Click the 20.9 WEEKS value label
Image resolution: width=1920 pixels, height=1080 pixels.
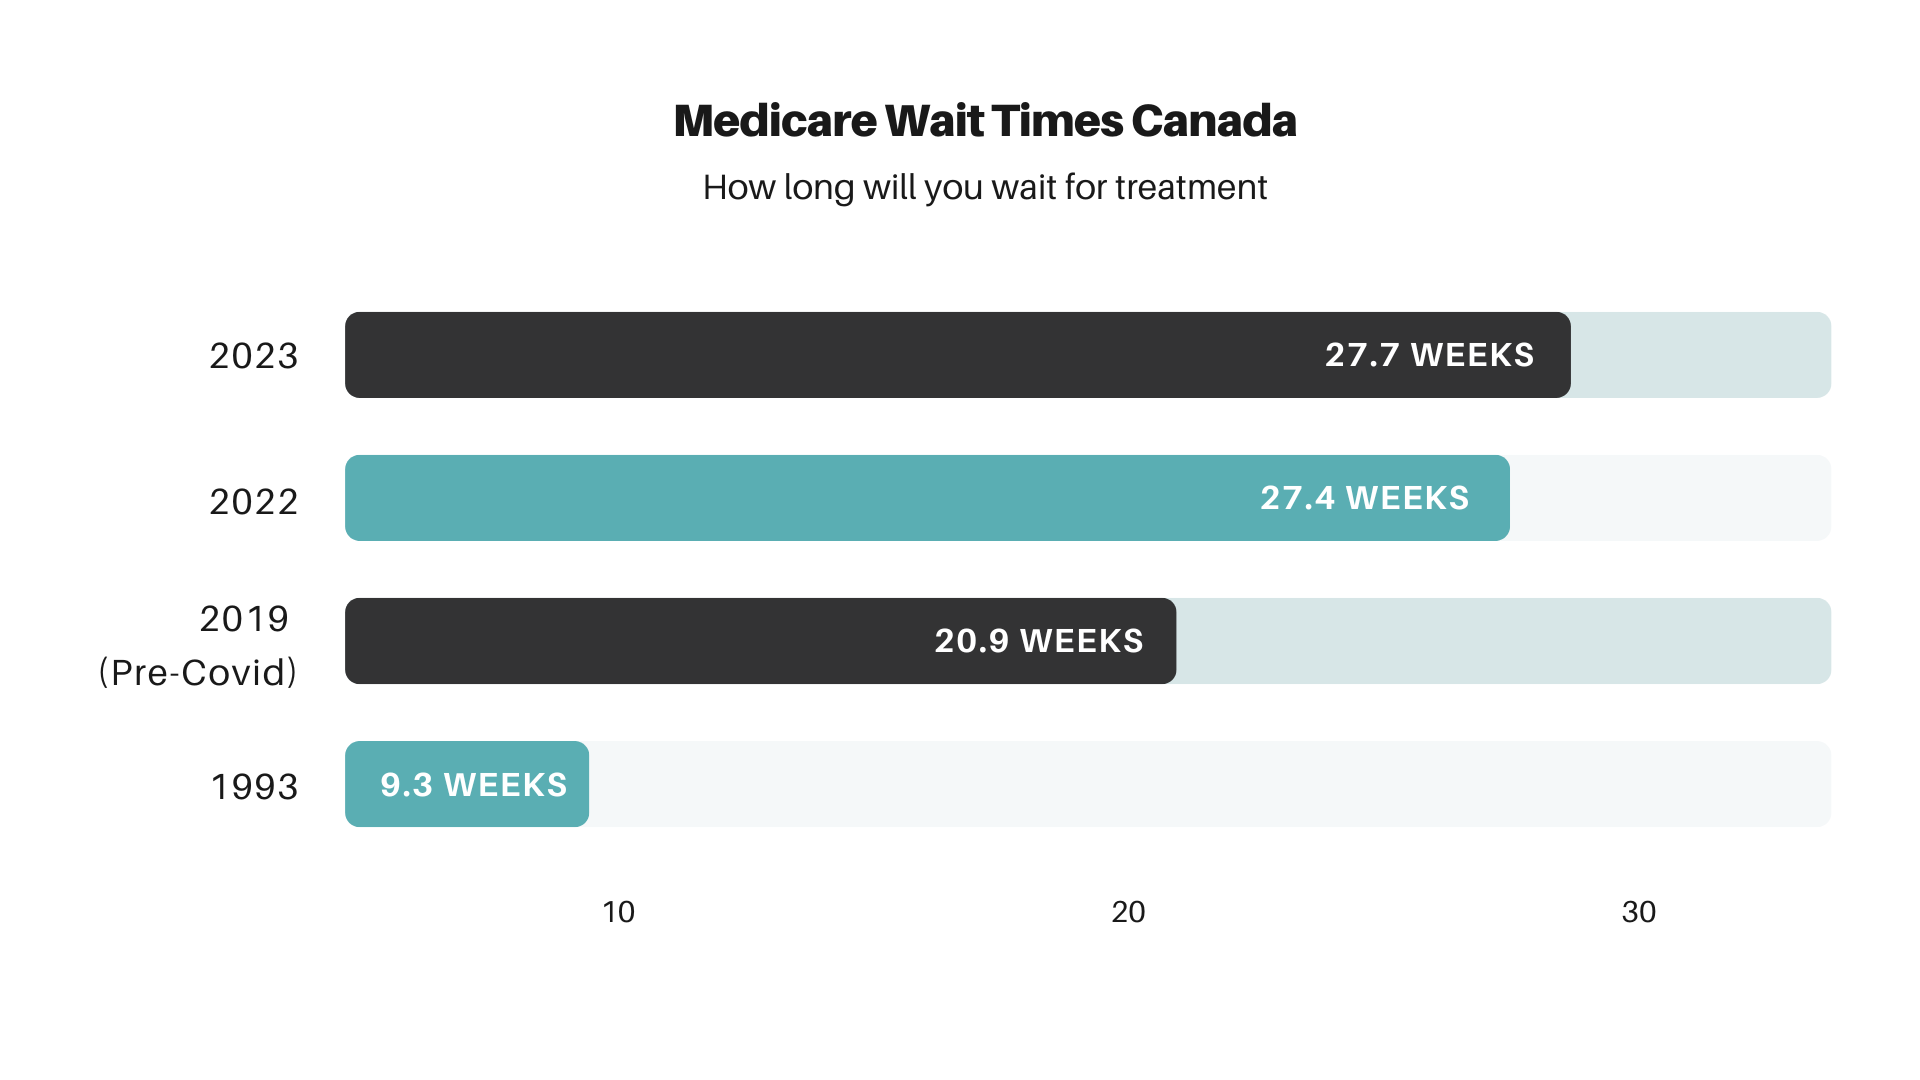(1039, 641)
